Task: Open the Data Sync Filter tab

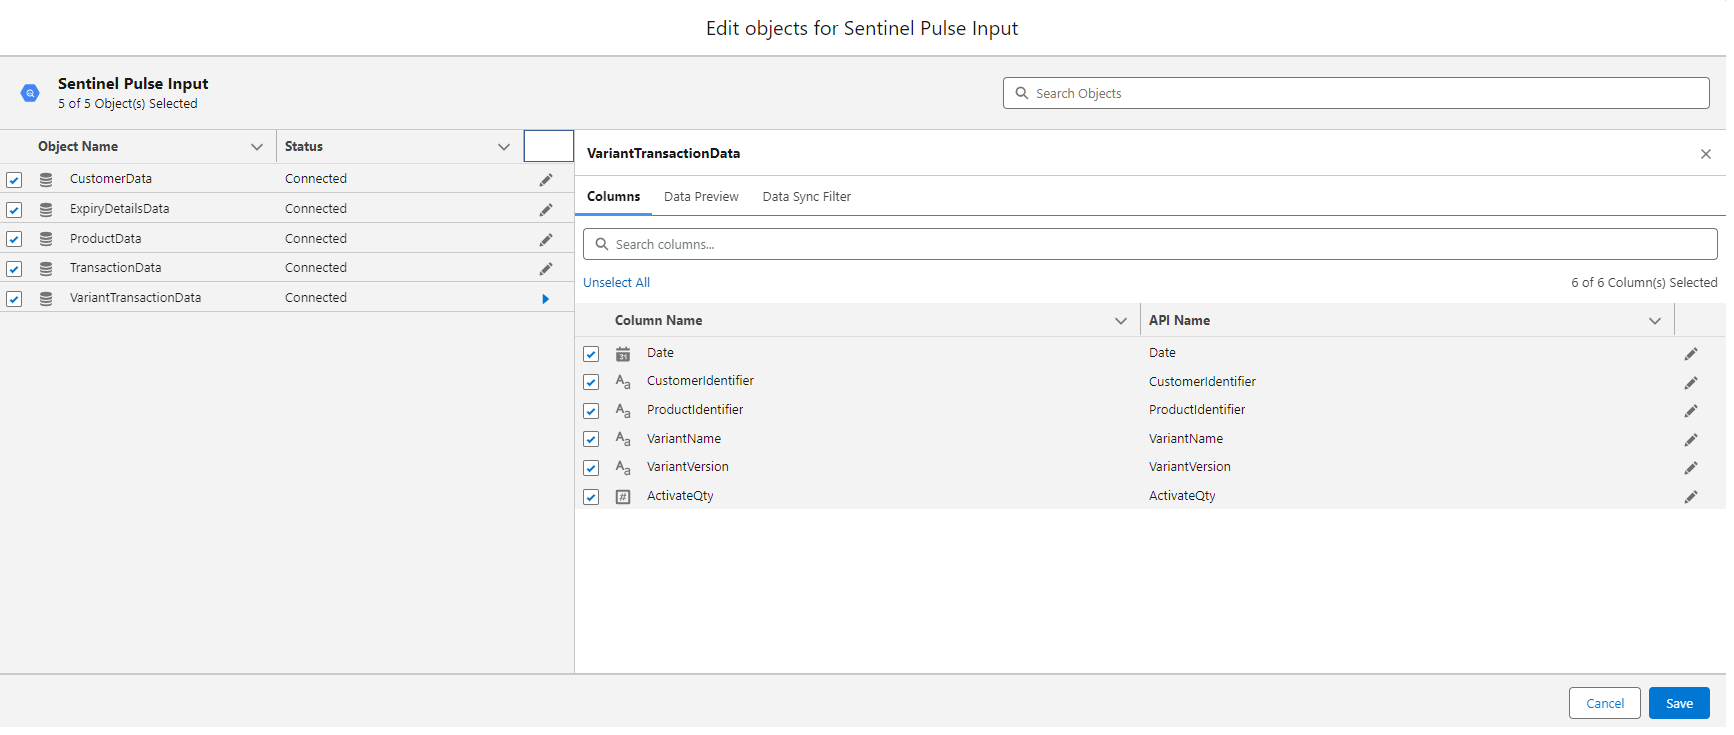Action: tap(806, 197)
